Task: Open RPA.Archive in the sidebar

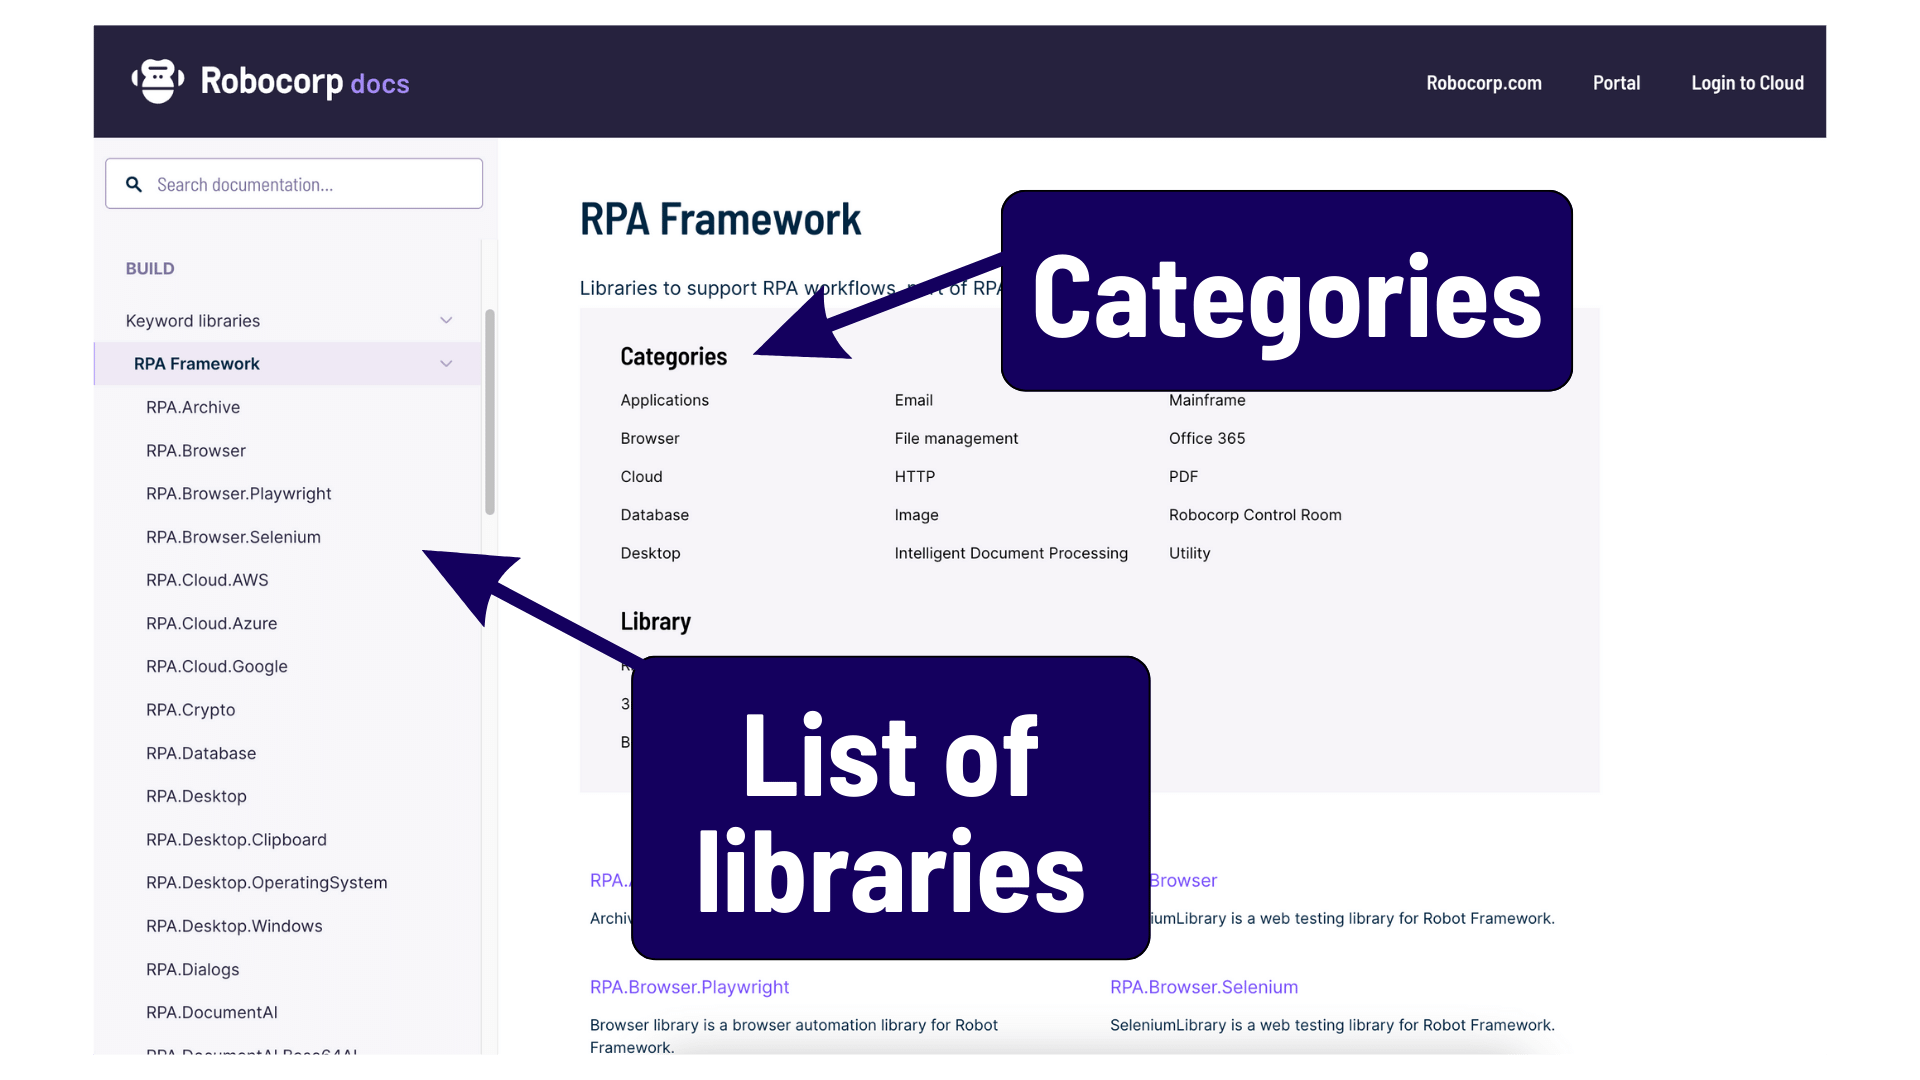Action: [x=193, y=407]
